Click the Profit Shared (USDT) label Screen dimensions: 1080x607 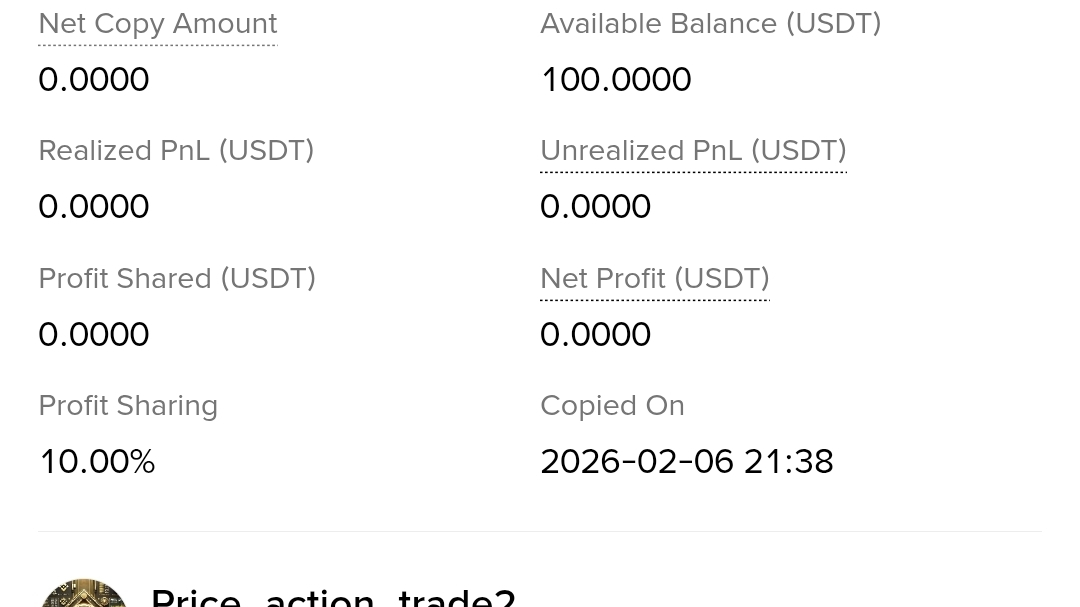177,278
